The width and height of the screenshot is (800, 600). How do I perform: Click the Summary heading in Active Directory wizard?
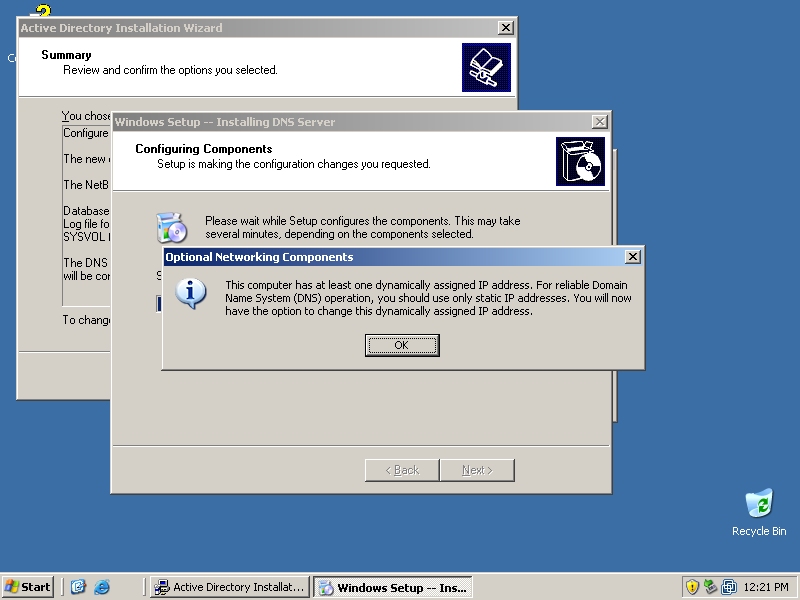(66, 55)
